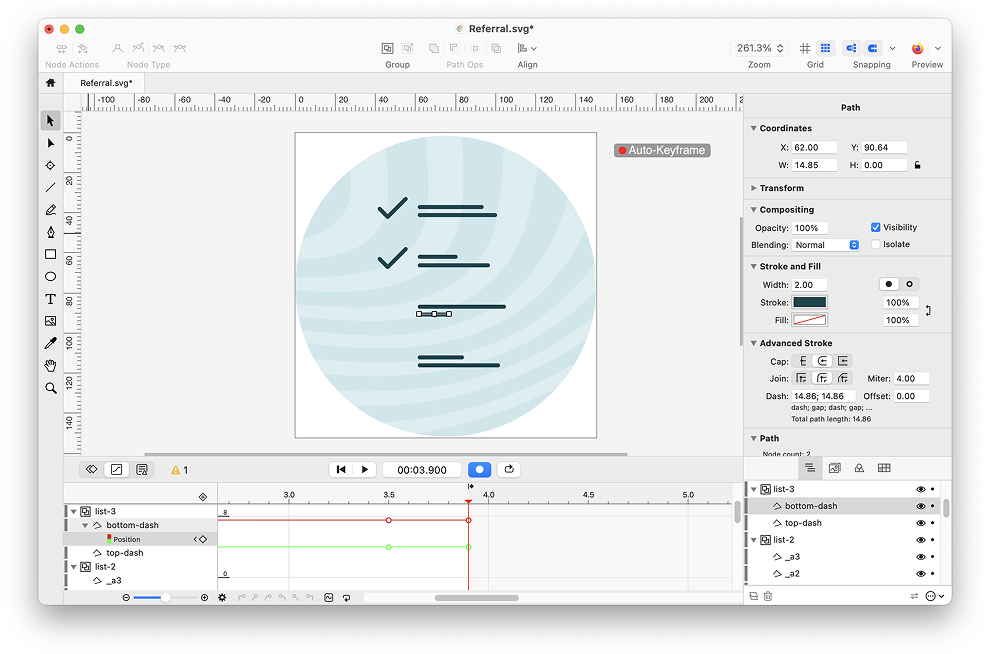
Task: Pick the Zoom magnifier tool
Action: coord(50,388)
